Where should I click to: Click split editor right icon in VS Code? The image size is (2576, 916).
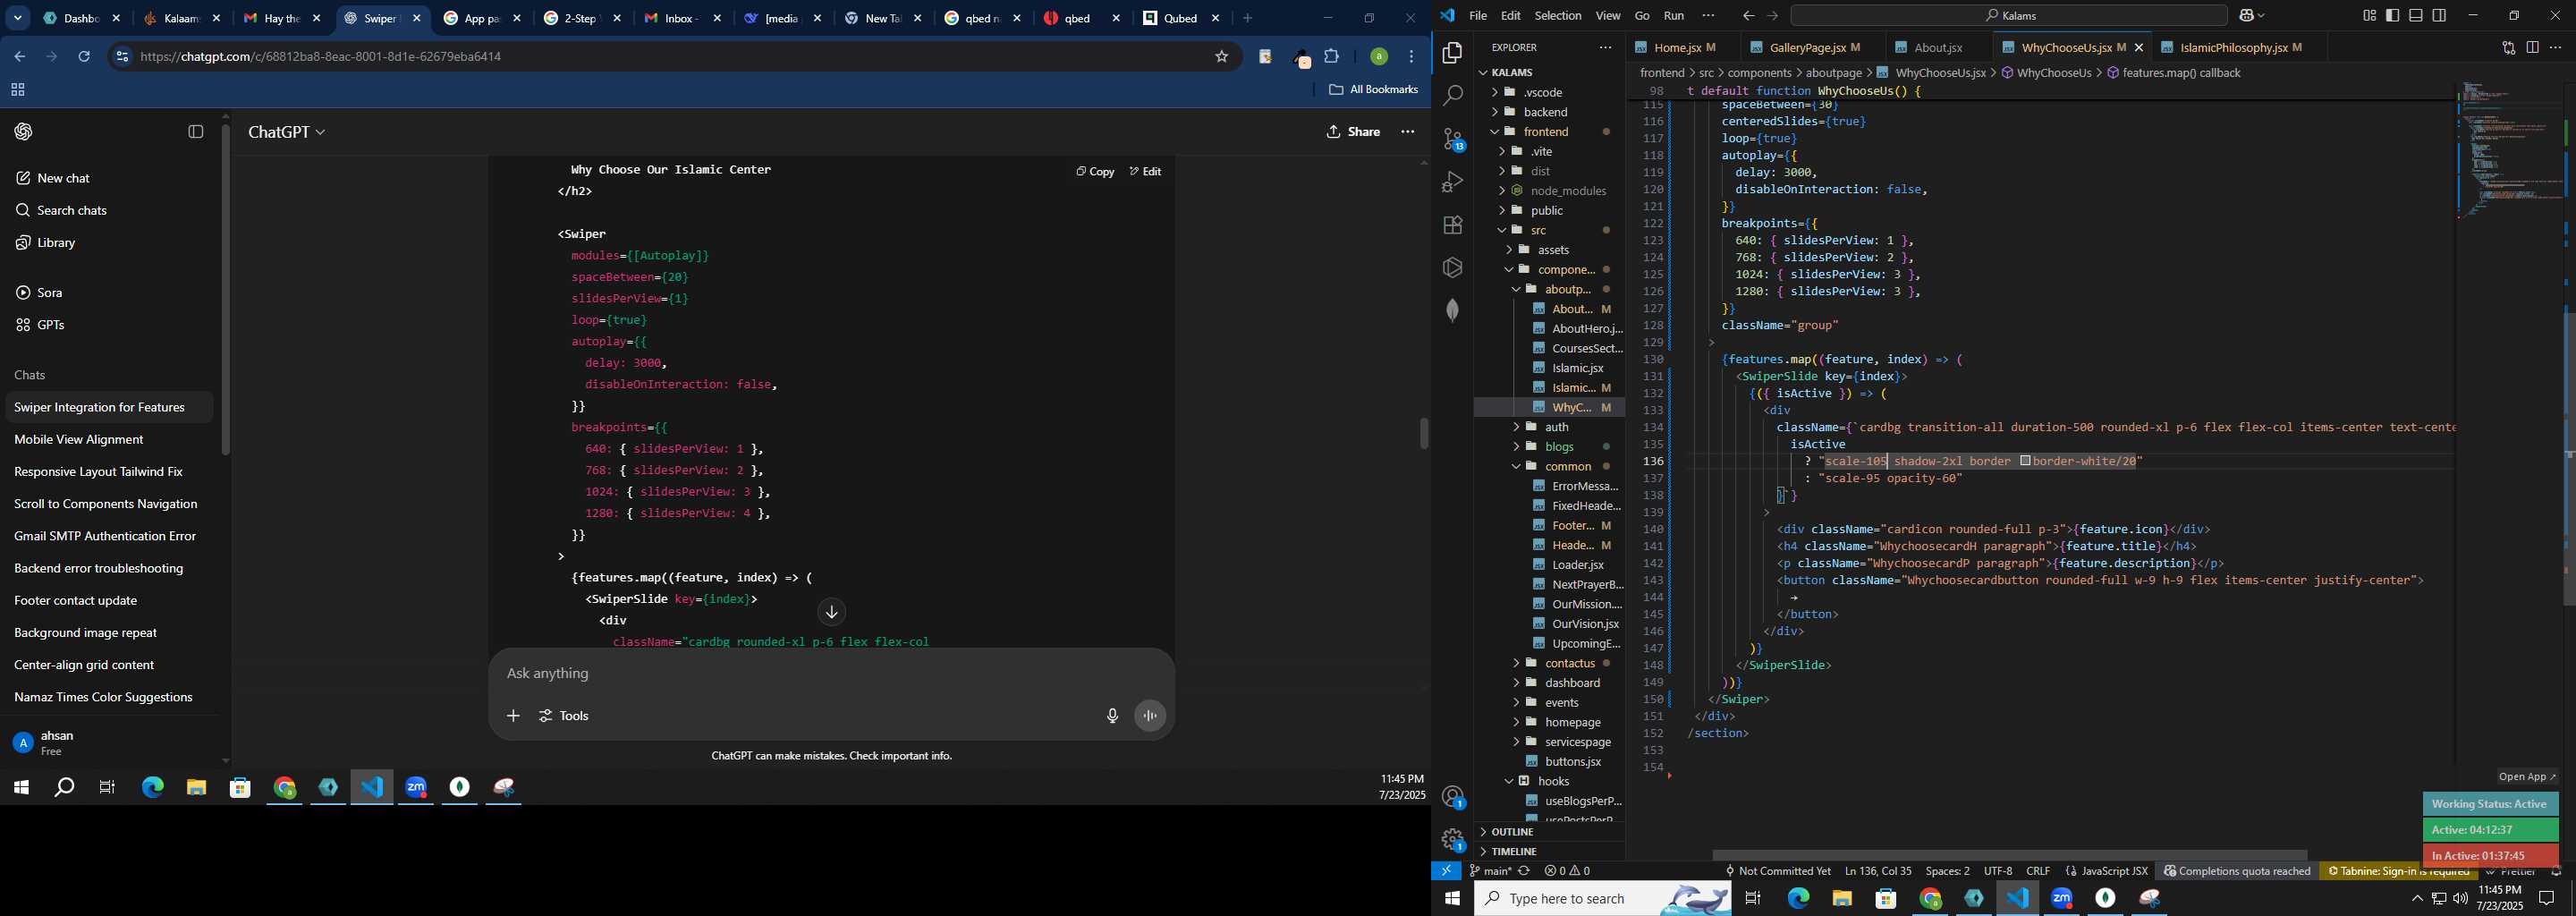coord(2532,48)
